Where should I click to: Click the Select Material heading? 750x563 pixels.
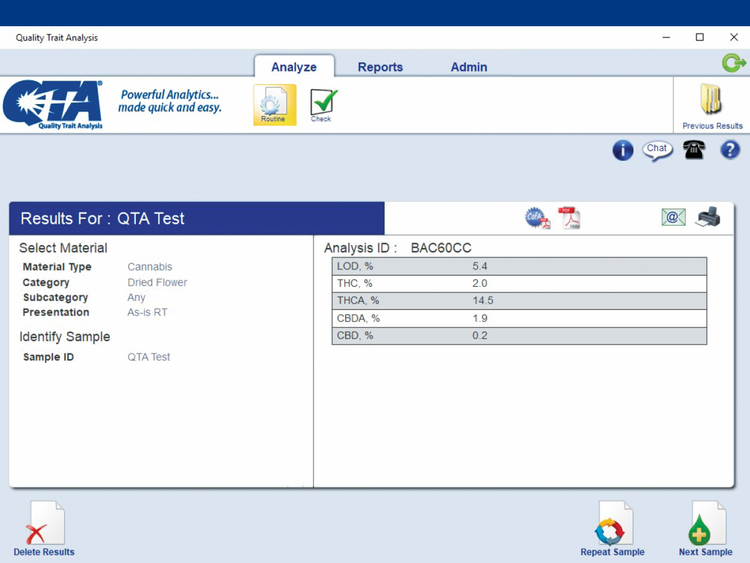tap(63, 248)
